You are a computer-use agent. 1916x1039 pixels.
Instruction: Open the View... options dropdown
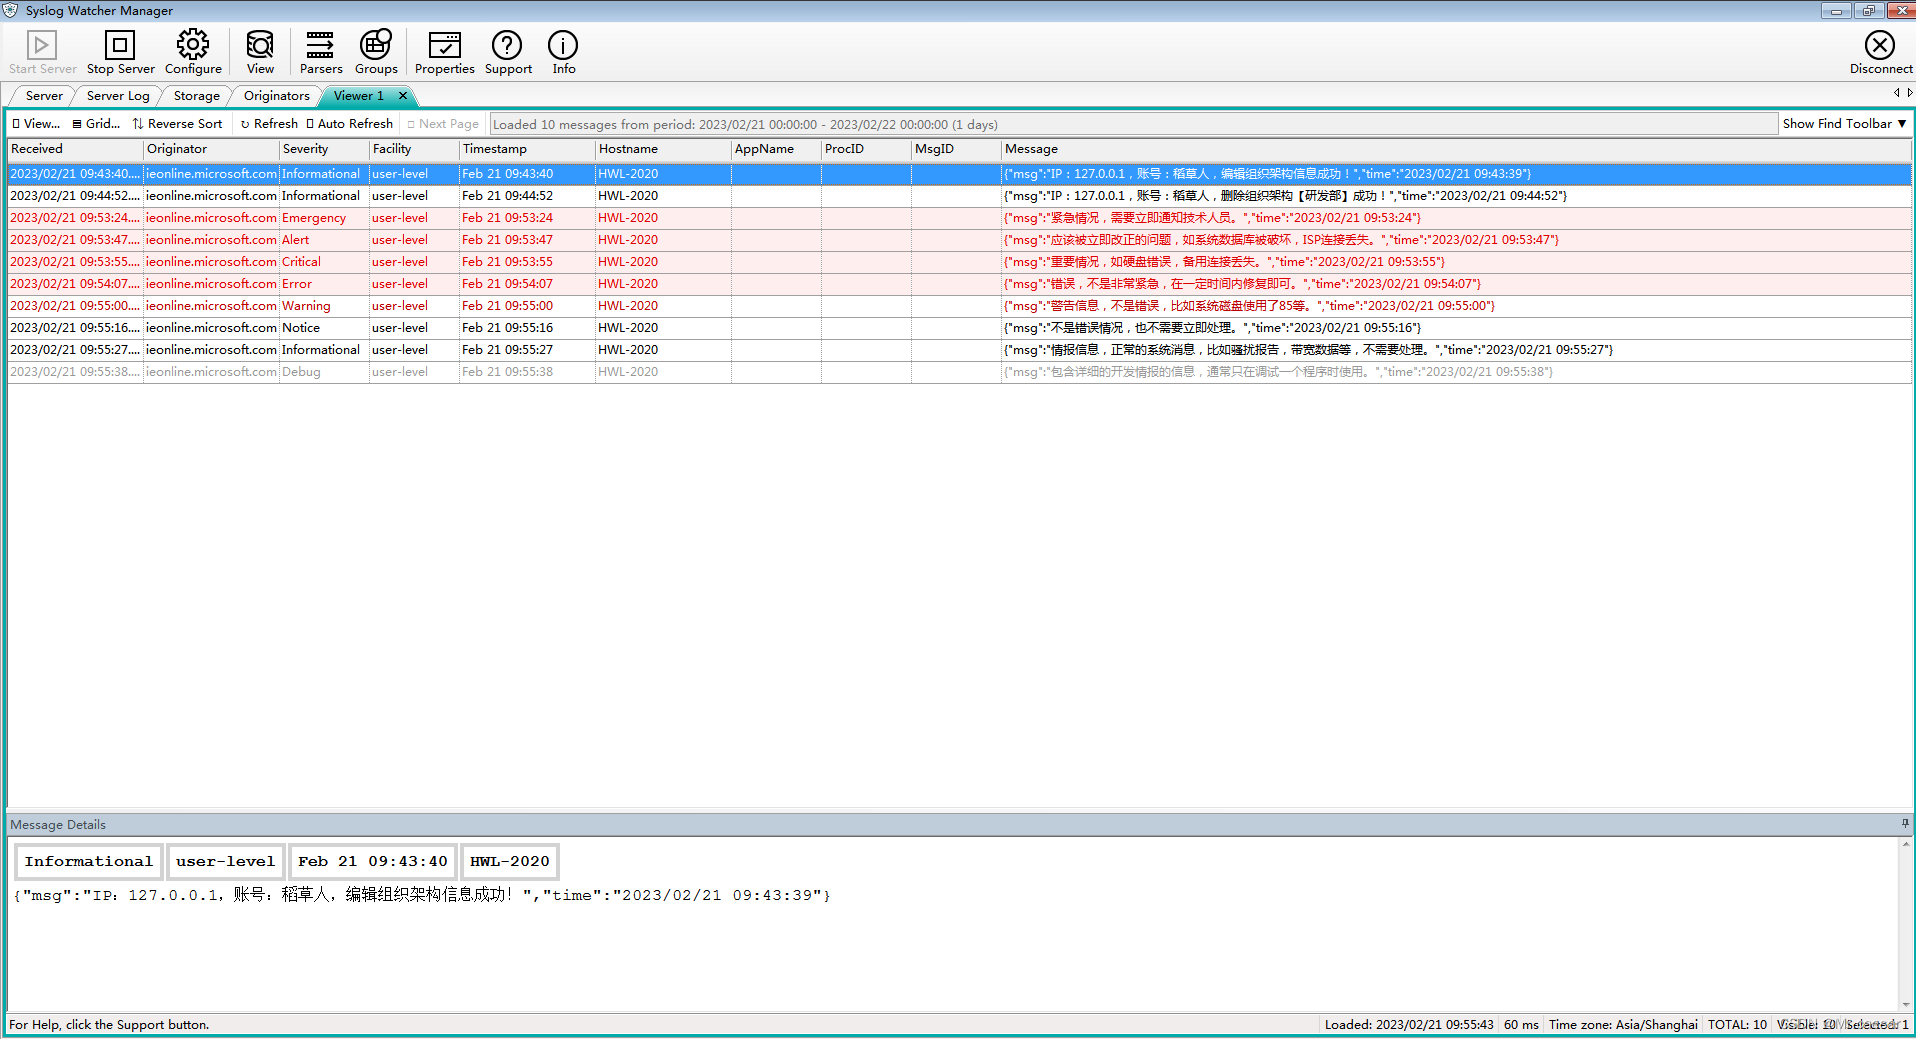pos(35,123)
